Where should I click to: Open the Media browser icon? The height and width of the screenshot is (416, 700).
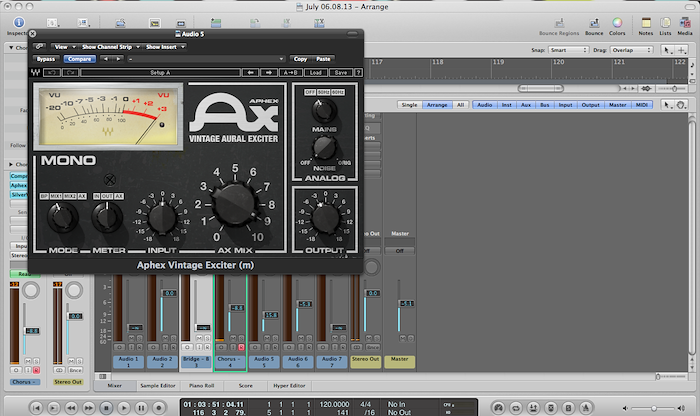click(685, 23)
